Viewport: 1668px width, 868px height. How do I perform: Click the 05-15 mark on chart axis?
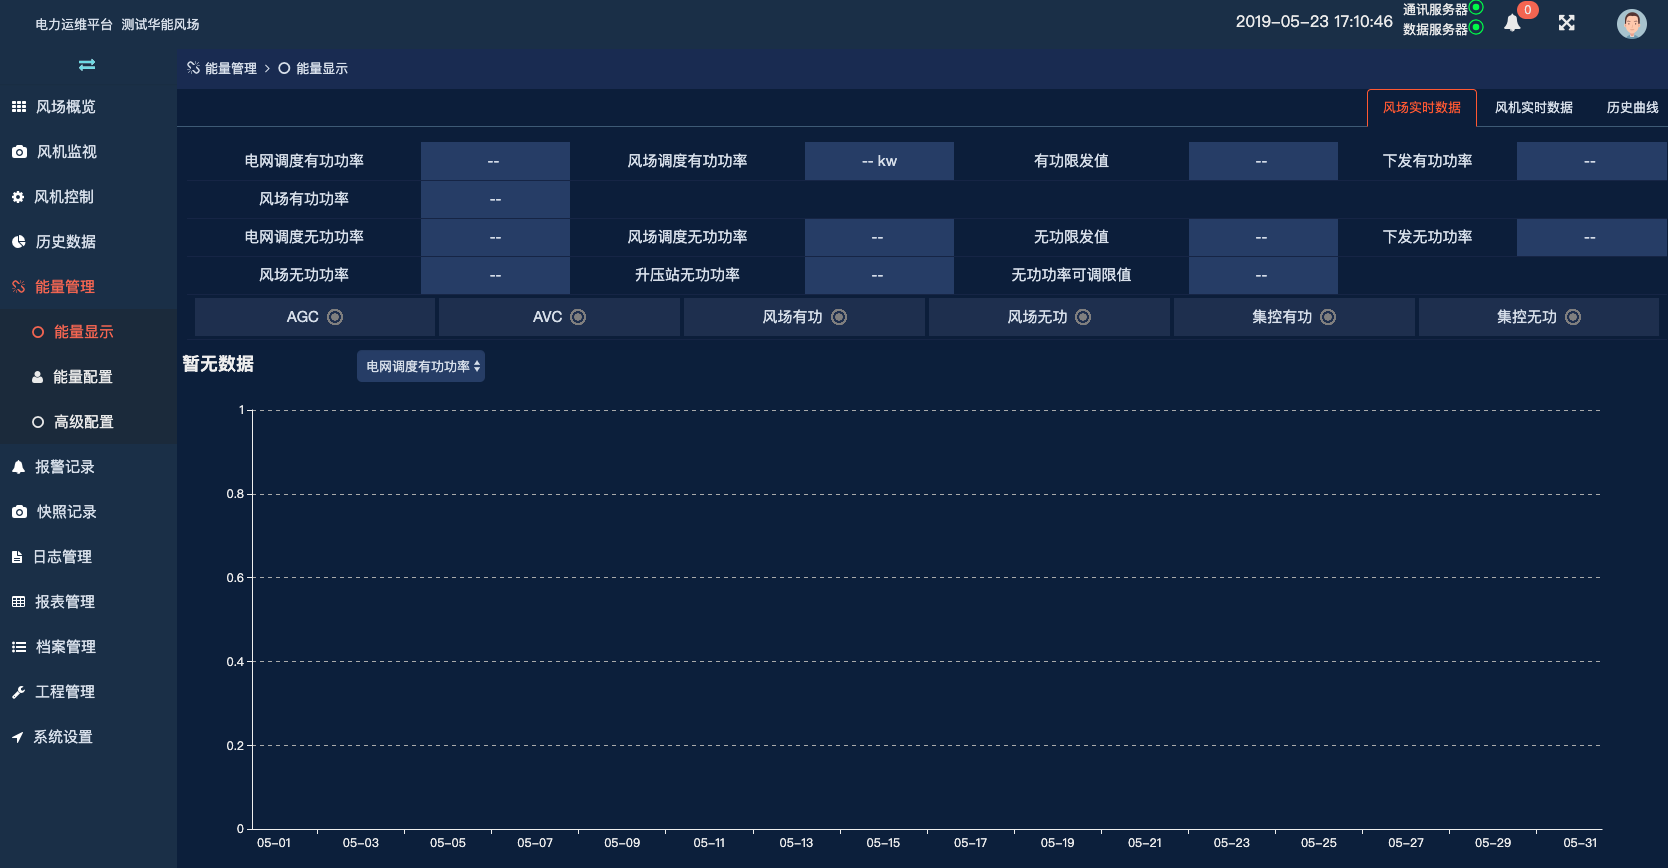(883, 843)
